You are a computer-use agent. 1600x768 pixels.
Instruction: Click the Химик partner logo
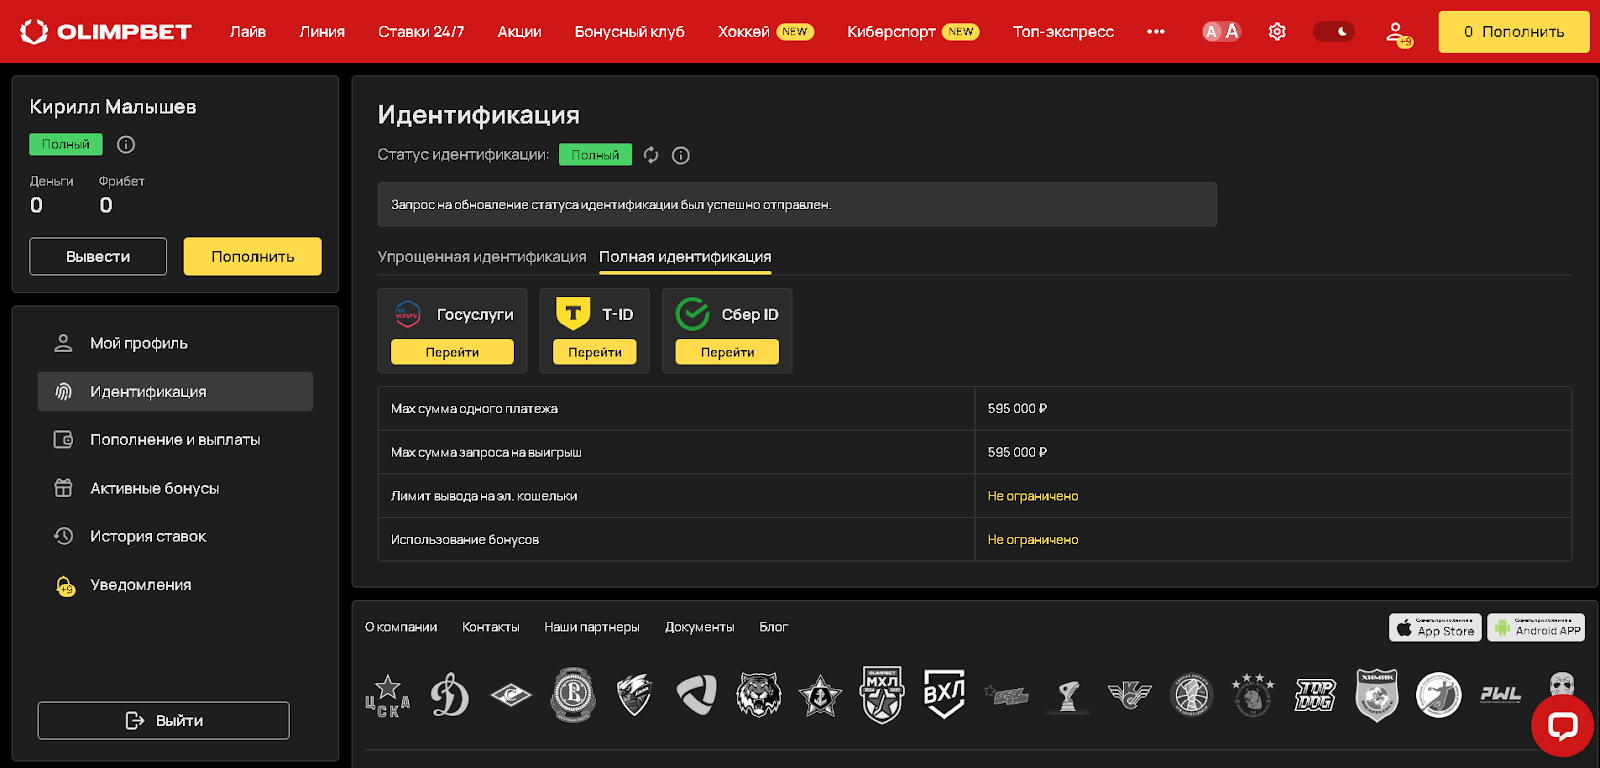point(1377,695)
